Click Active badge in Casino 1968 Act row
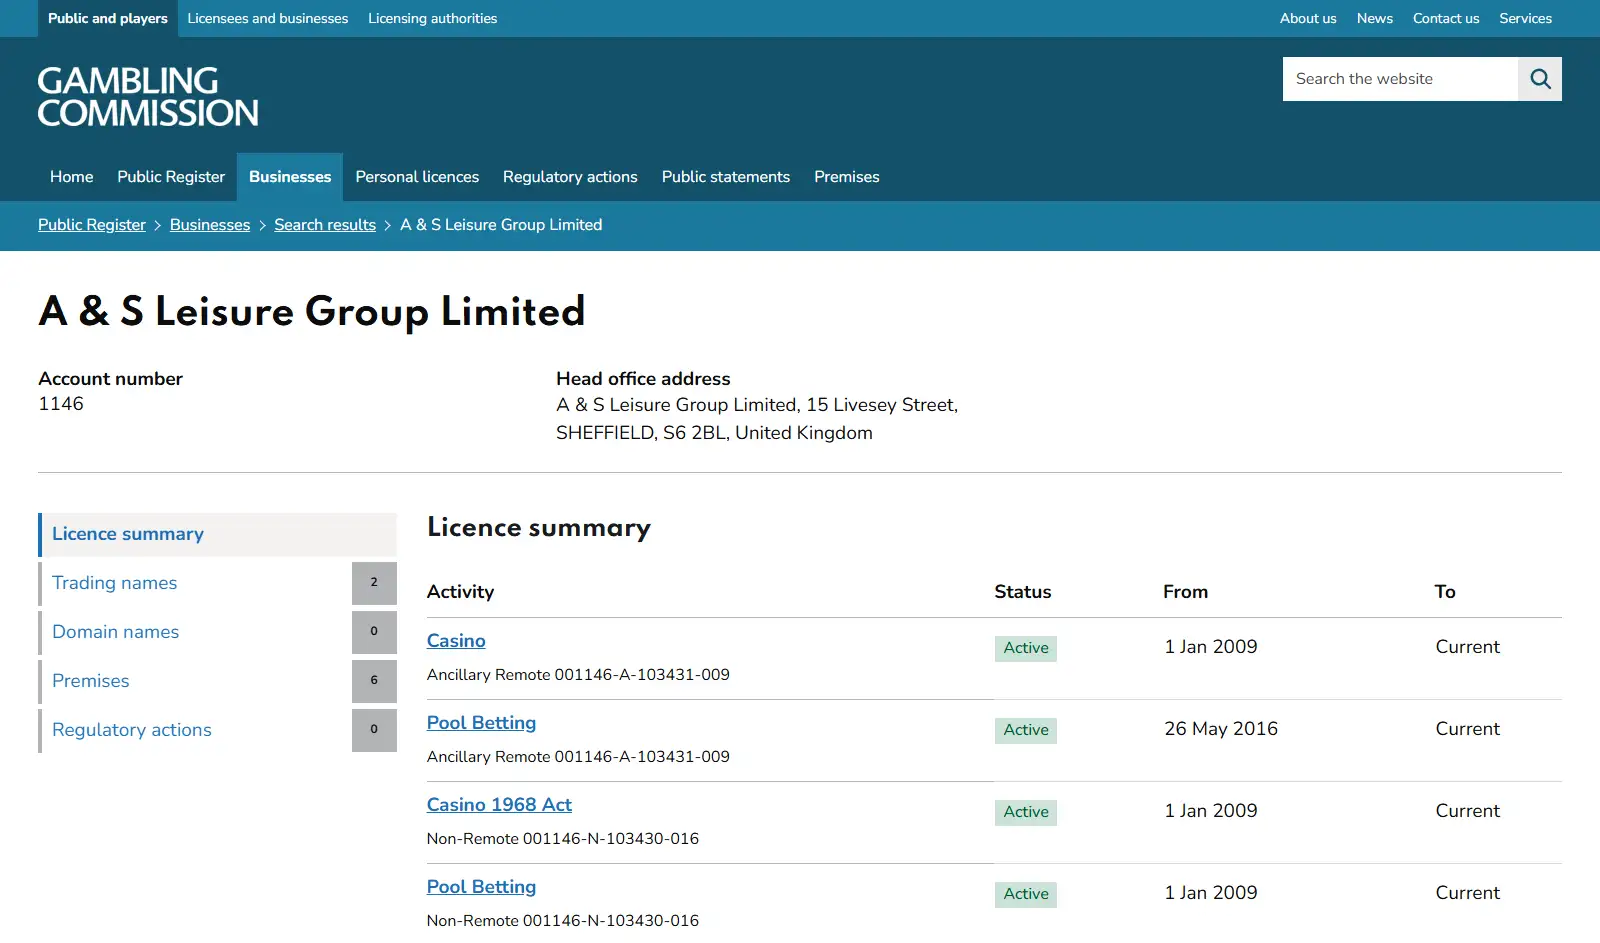This screenshot has height=943, width=1600. (1026, 812)
